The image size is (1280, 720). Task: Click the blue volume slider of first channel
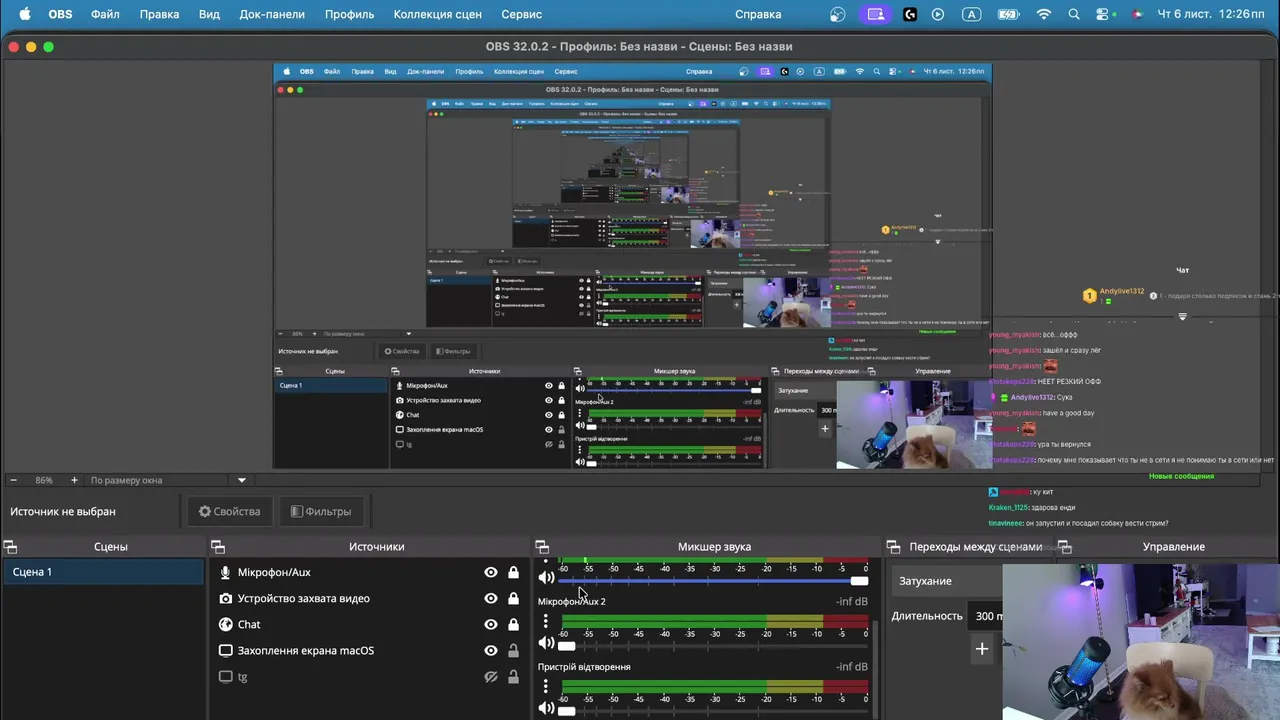pyautogui.click(x=714, y=581)
